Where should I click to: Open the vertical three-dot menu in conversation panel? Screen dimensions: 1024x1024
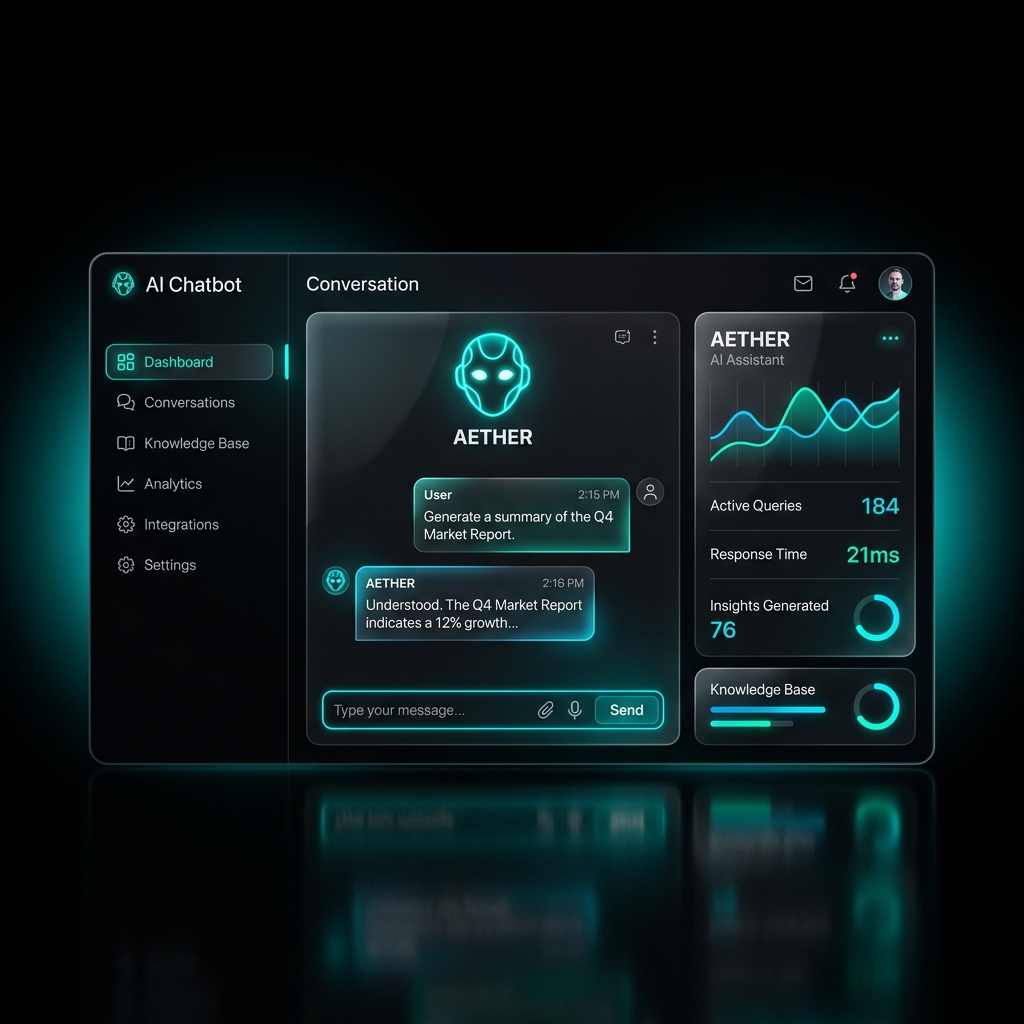pyautogui.click(x=654, y=337)
